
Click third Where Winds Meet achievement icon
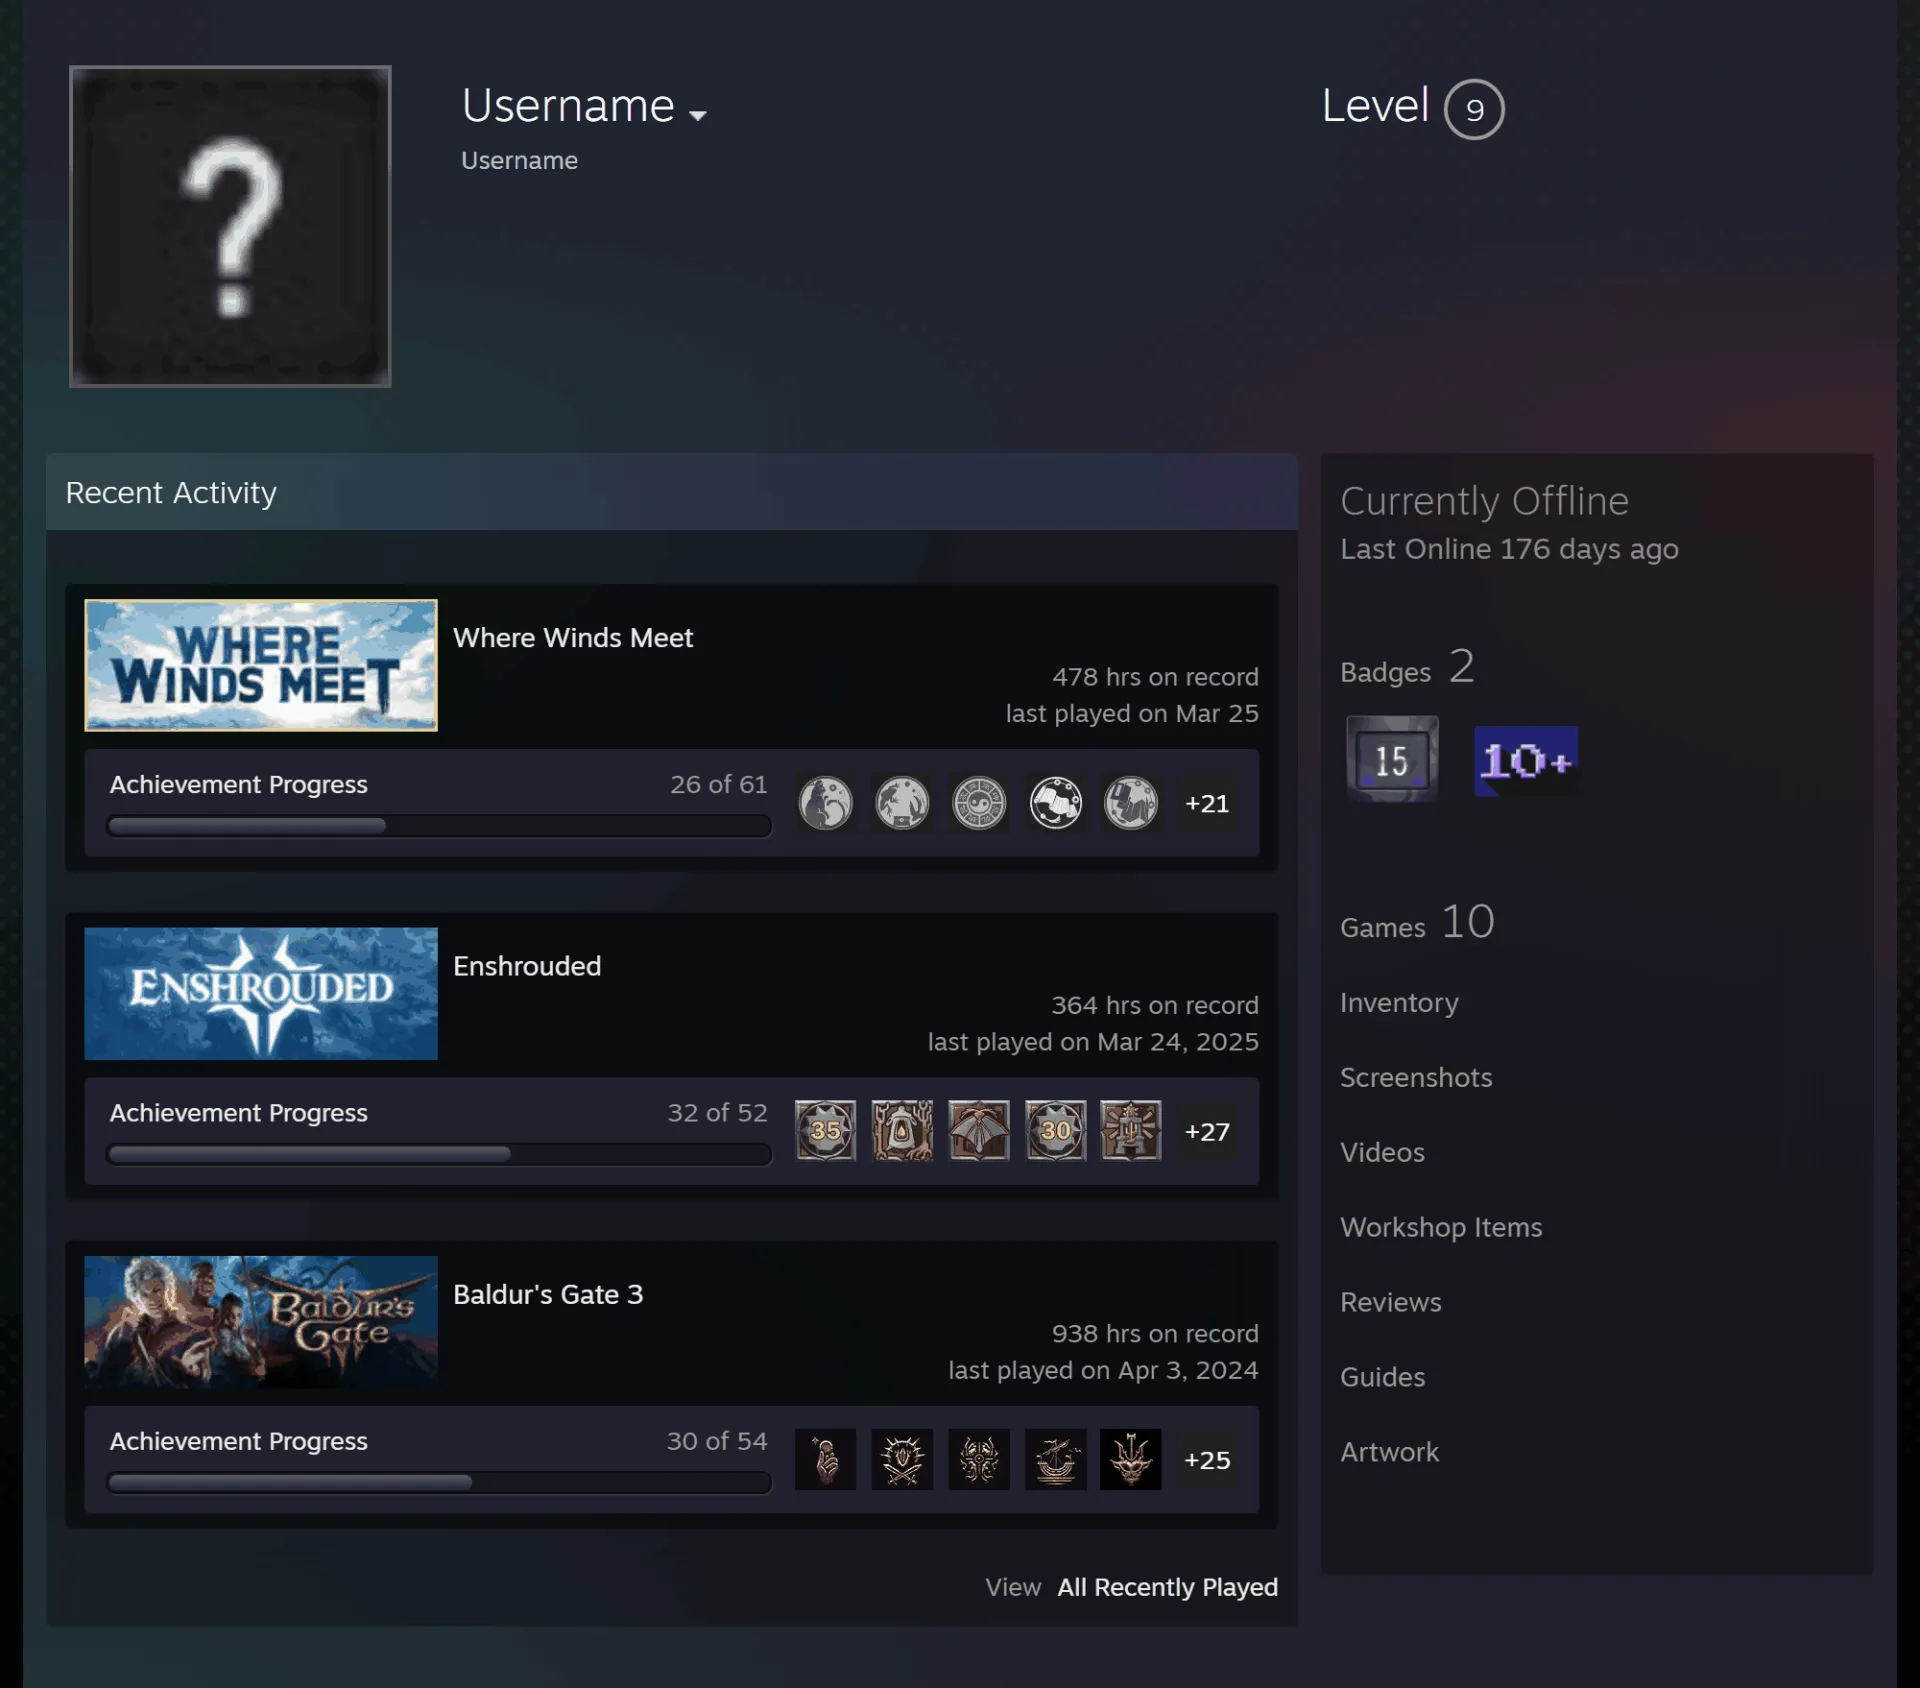(979, 803)
